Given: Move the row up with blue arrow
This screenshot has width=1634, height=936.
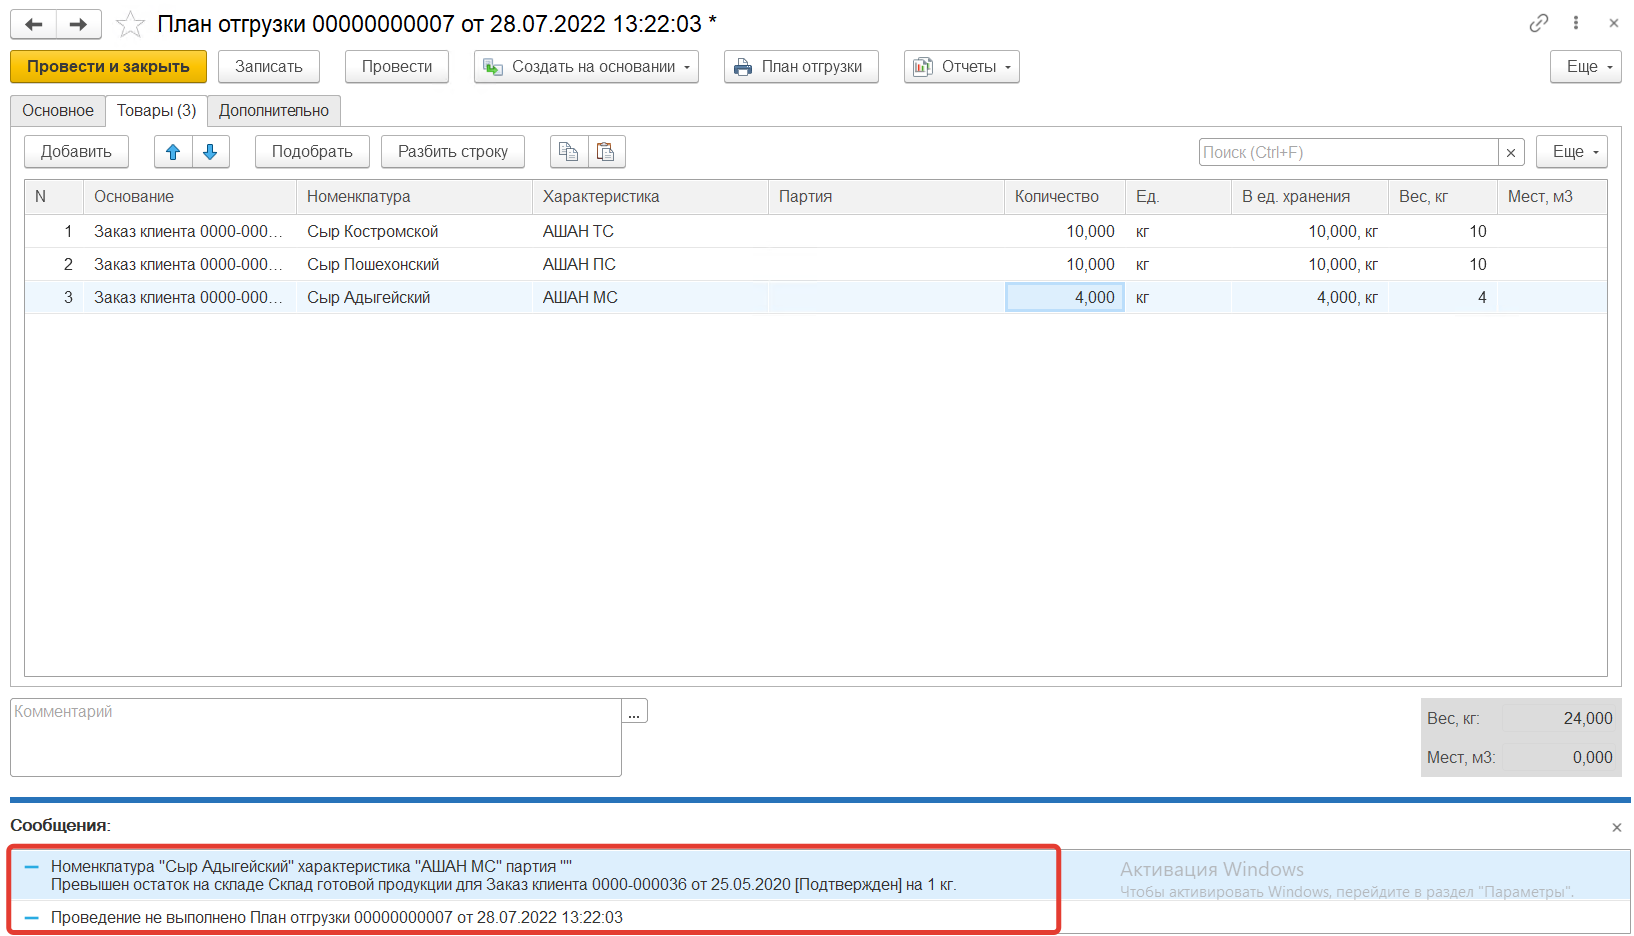Looking at the screenshot, I should coord(173,152).
